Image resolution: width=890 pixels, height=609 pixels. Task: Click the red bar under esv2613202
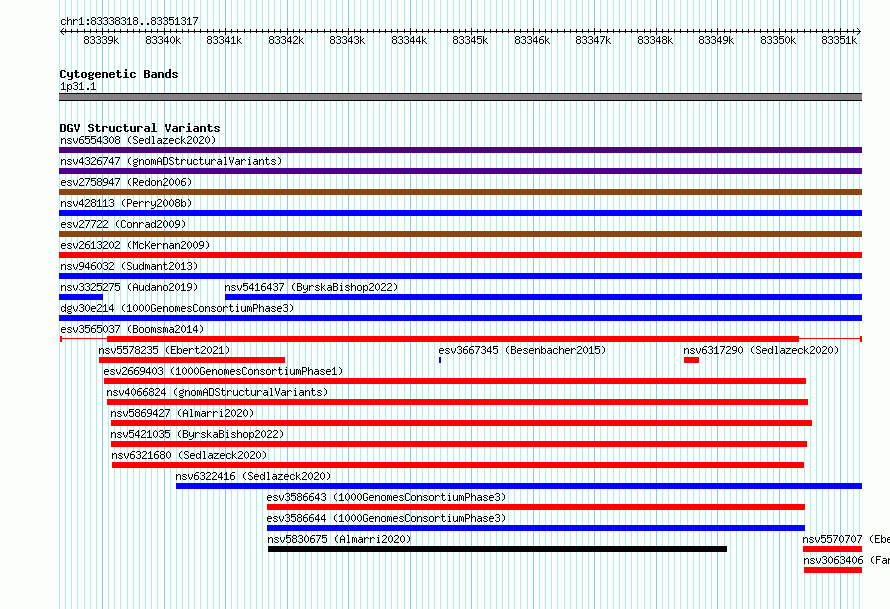click(460, 255)
